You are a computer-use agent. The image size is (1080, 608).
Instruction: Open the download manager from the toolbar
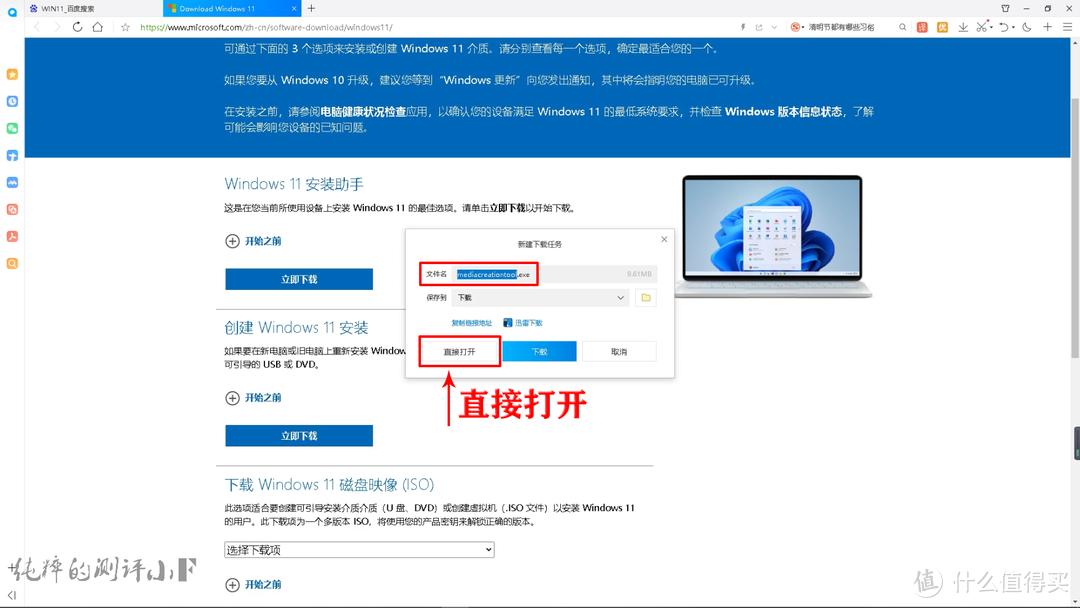(964, 27)
